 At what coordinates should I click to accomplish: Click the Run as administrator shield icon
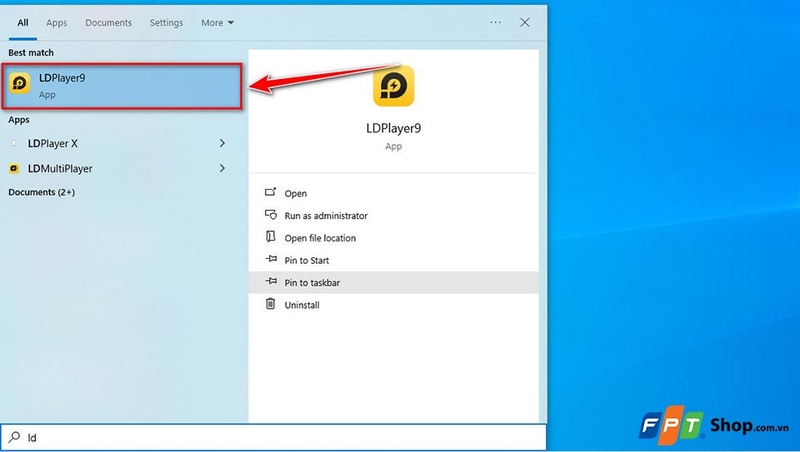pyautogui.click(x=270, y=215)
